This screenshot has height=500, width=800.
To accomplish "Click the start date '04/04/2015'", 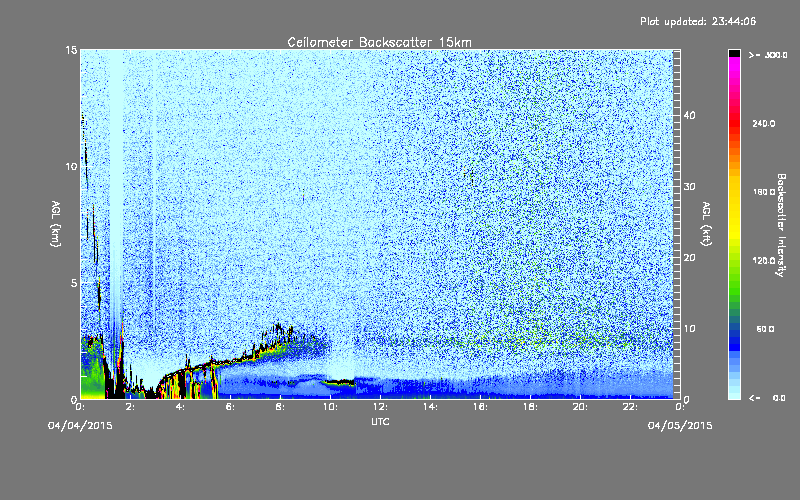I will [80, 426].
